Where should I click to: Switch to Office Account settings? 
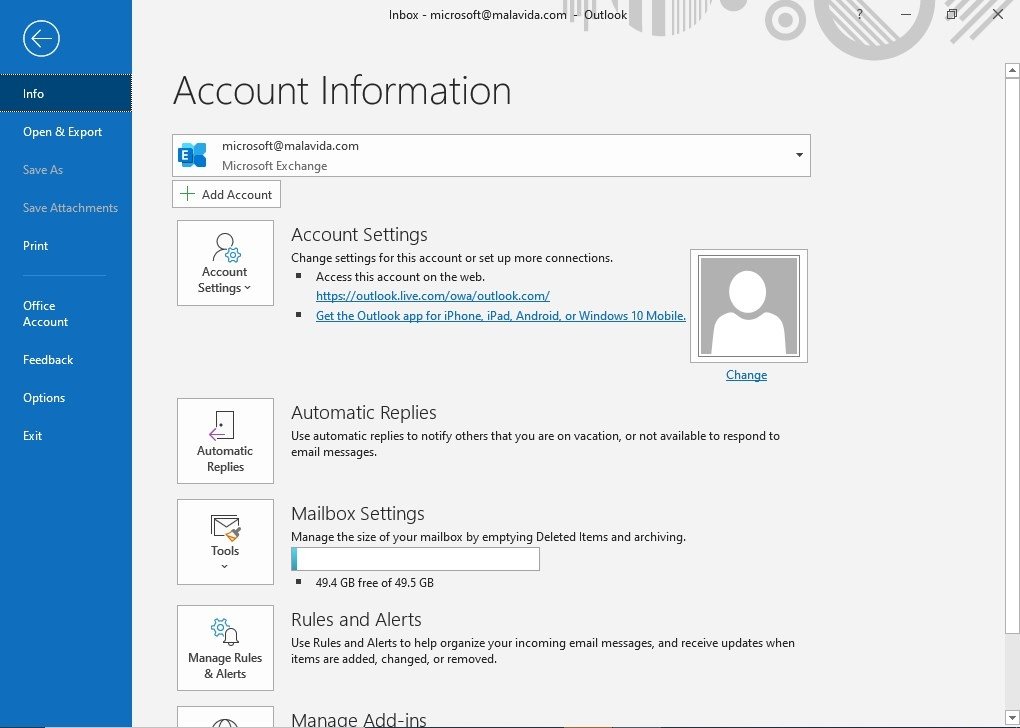tap(45, 313)
